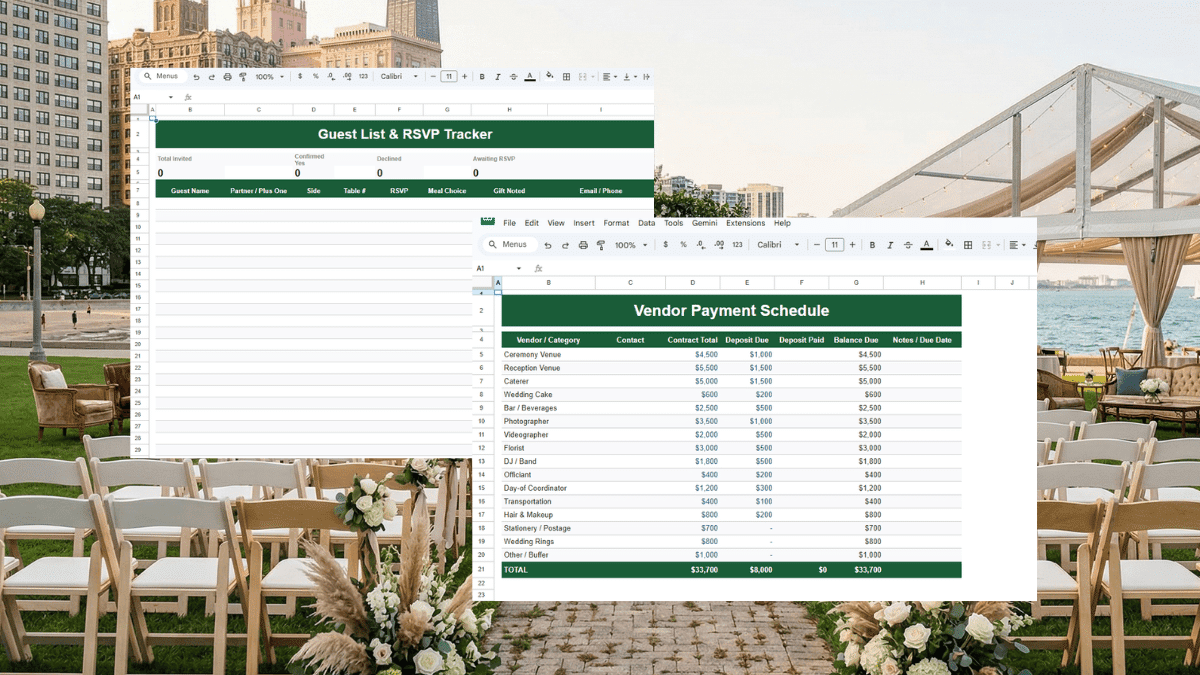This screenshot has height=675, width=1200.
Task: Click the Undo icon
Action: point(549,244)
